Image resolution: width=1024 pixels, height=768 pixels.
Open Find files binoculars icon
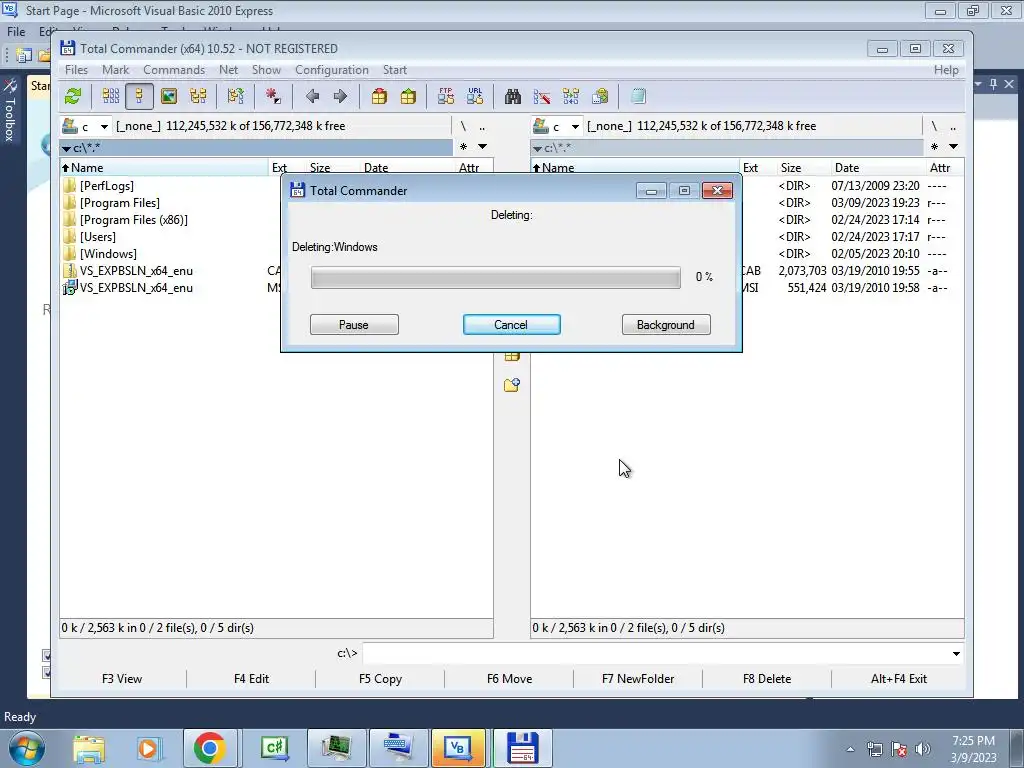[x=513, y=97]
